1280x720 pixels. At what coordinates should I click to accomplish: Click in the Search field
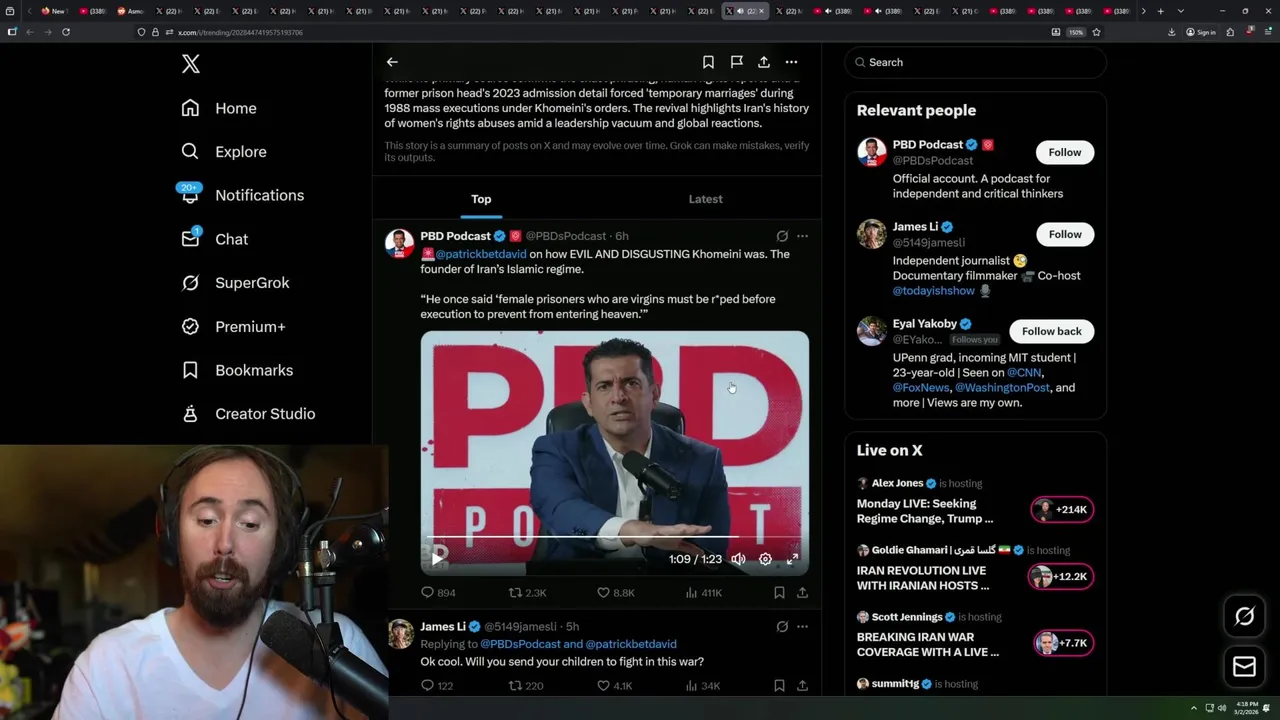coord(975,62)
